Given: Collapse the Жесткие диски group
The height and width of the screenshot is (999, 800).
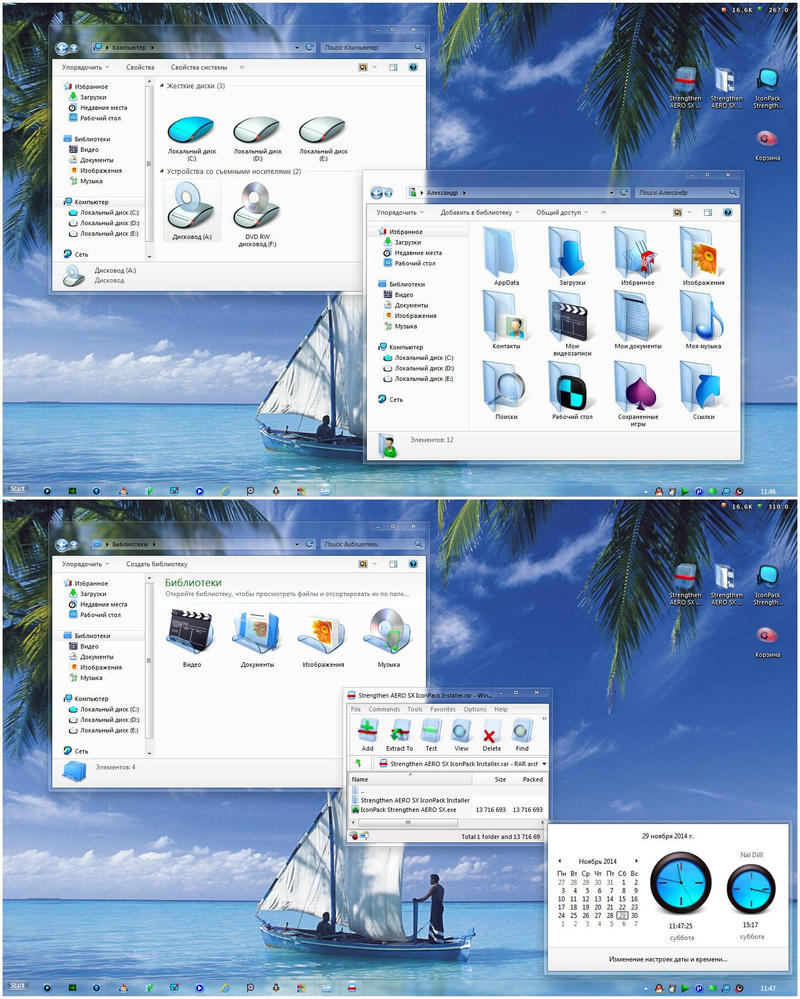Looking at the screenshot, I should click(161, 86).
